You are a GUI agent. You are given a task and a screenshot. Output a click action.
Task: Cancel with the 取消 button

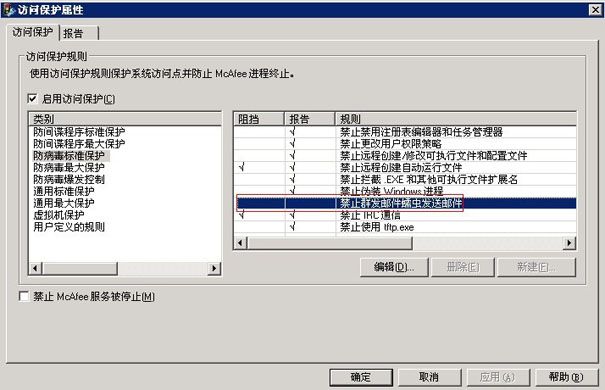coord(429,377)
